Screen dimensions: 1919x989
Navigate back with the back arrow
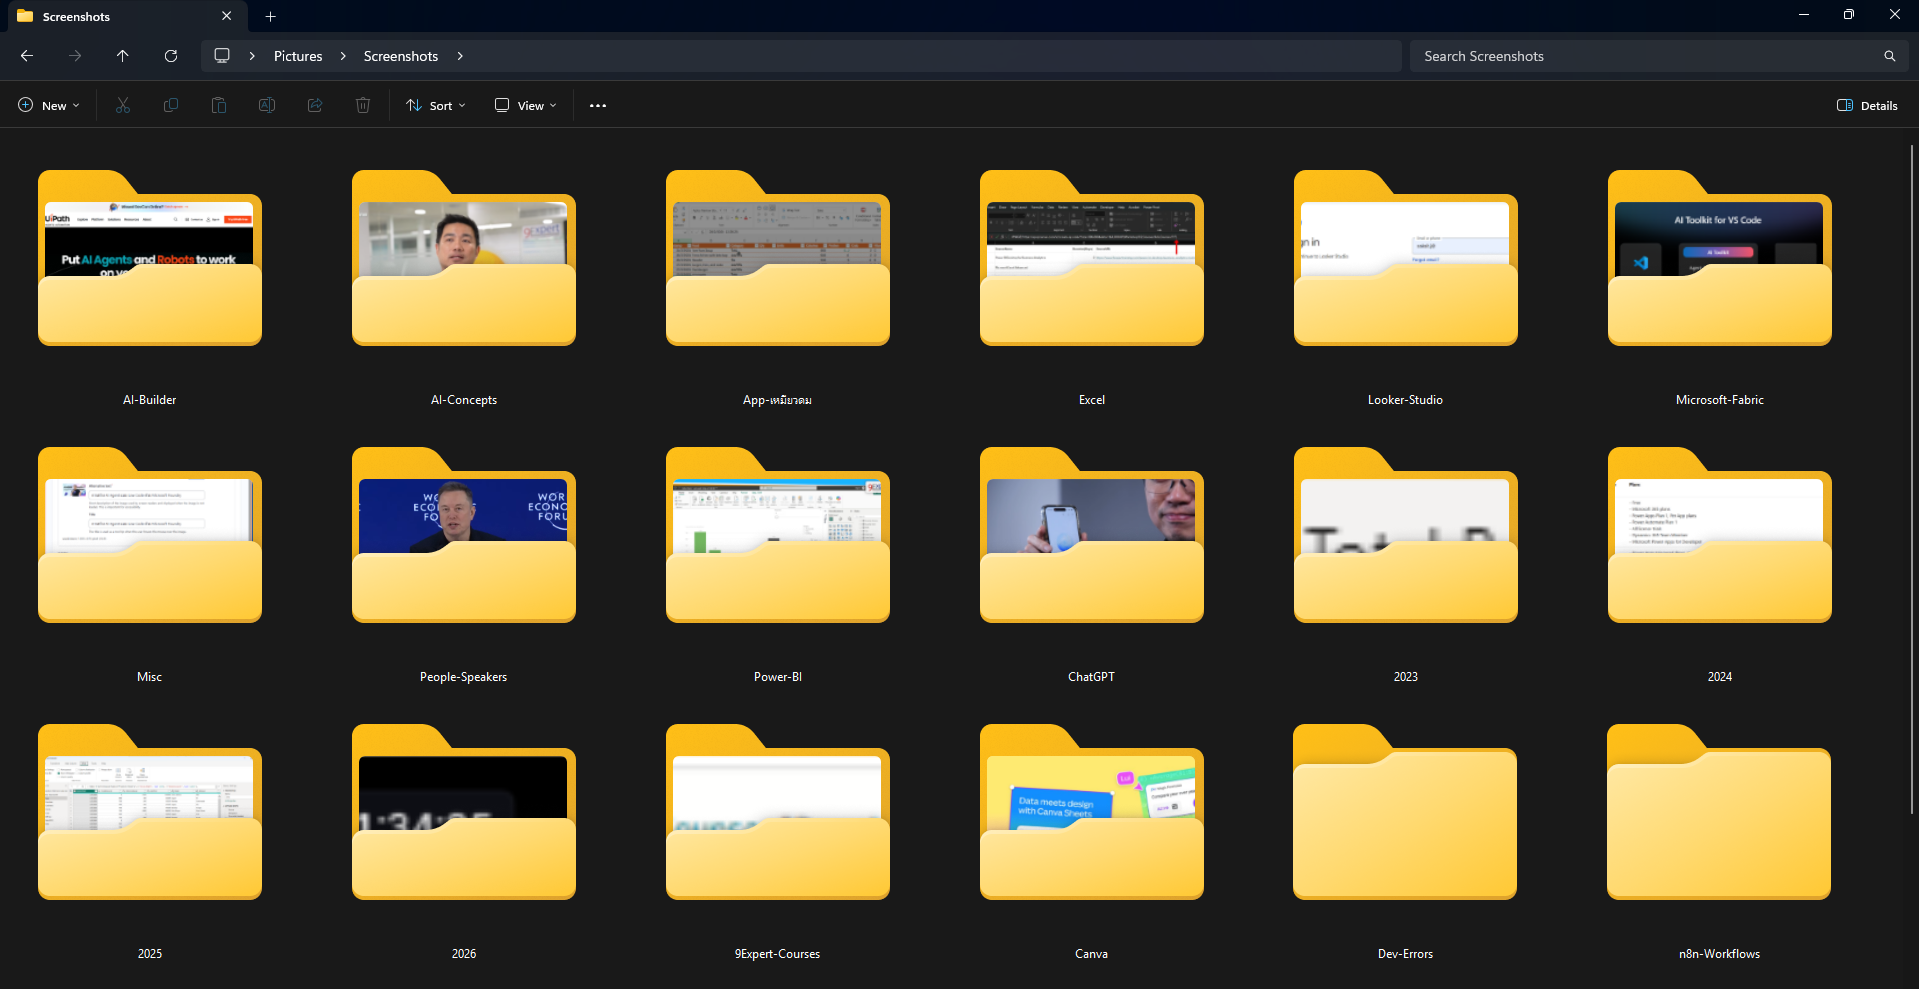pyautogui.click(x=27, y=56)
